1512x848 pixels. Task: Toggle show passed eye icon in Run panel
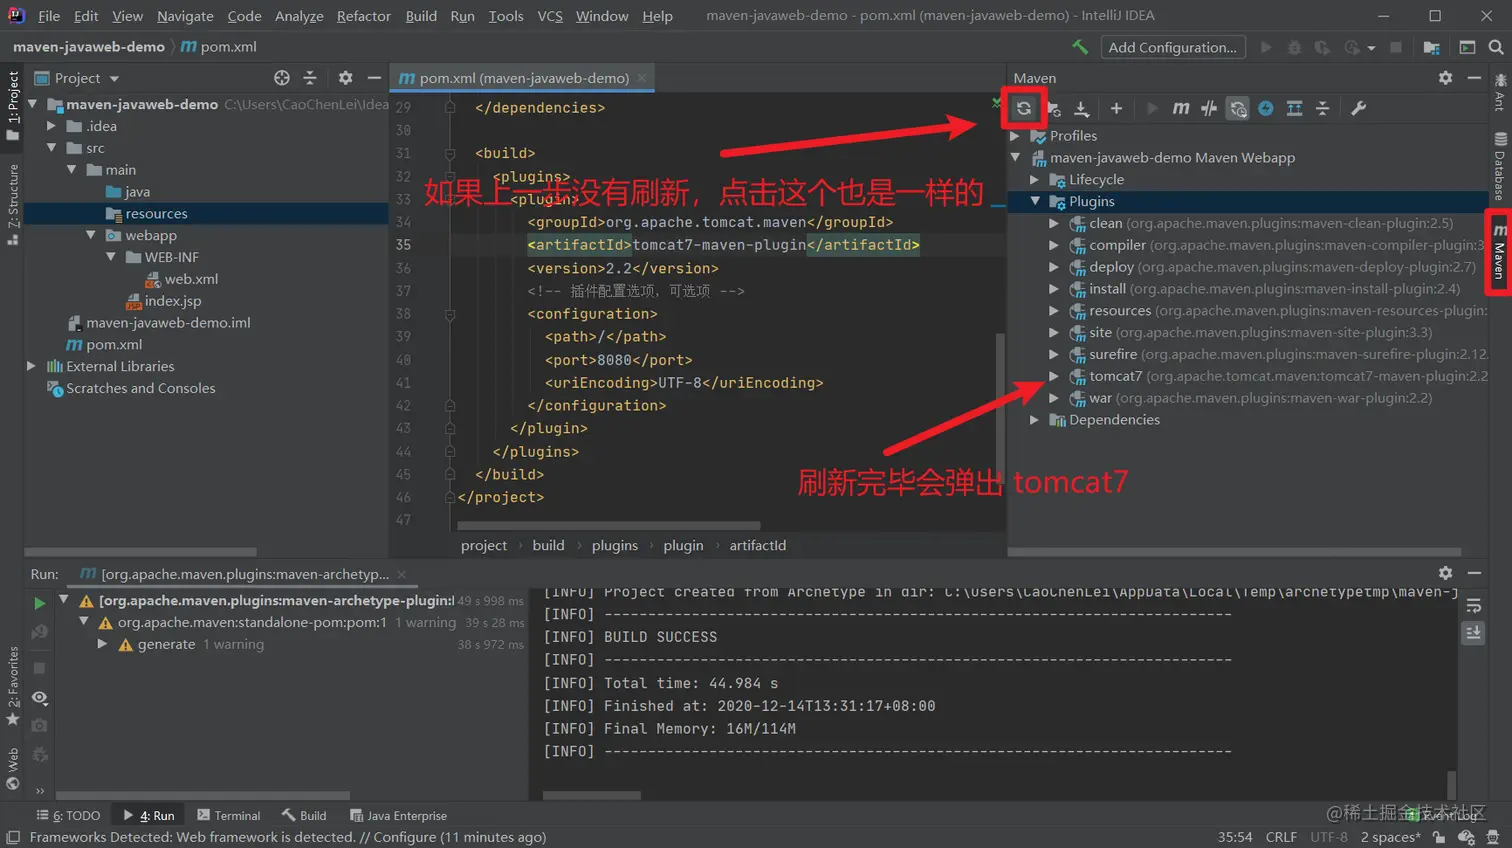(x=39, y=698)
